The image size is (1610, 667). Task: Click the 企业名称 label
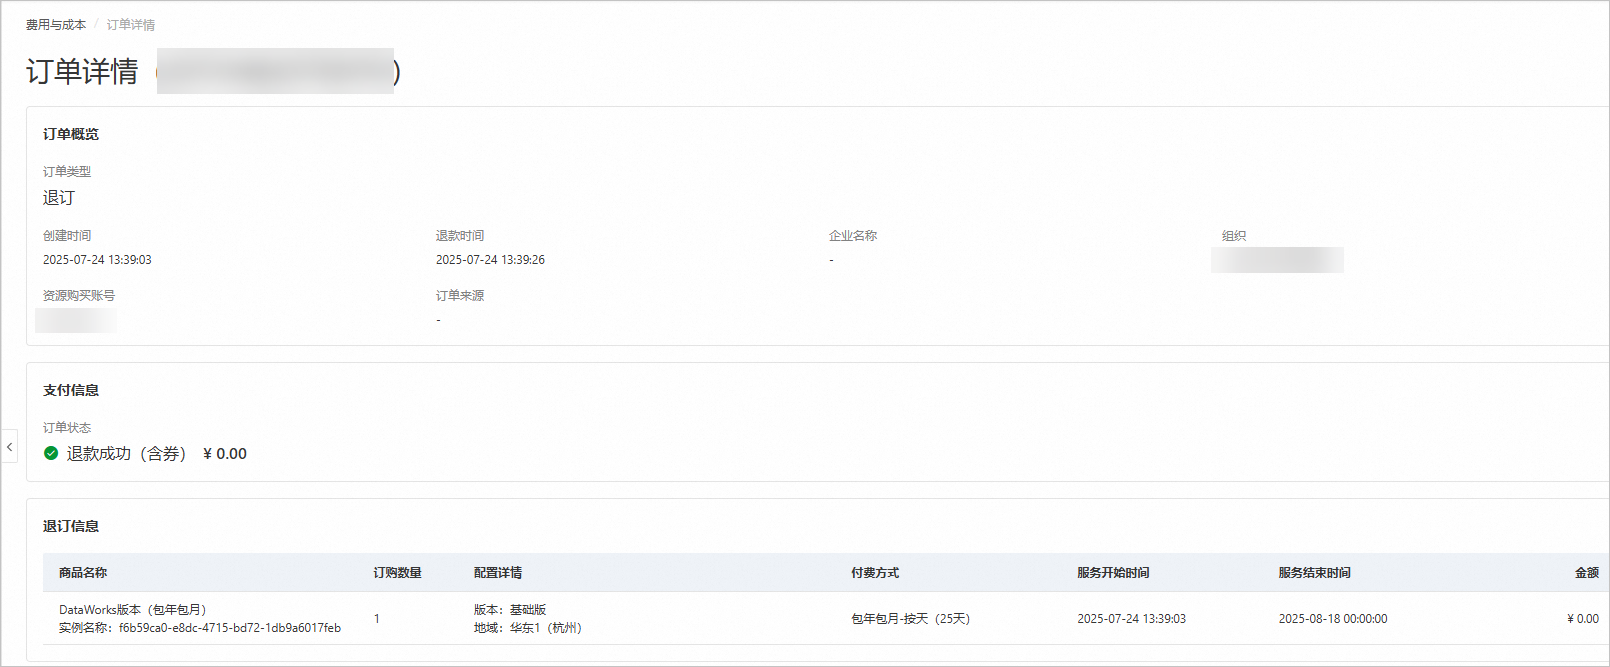point(853,236)
